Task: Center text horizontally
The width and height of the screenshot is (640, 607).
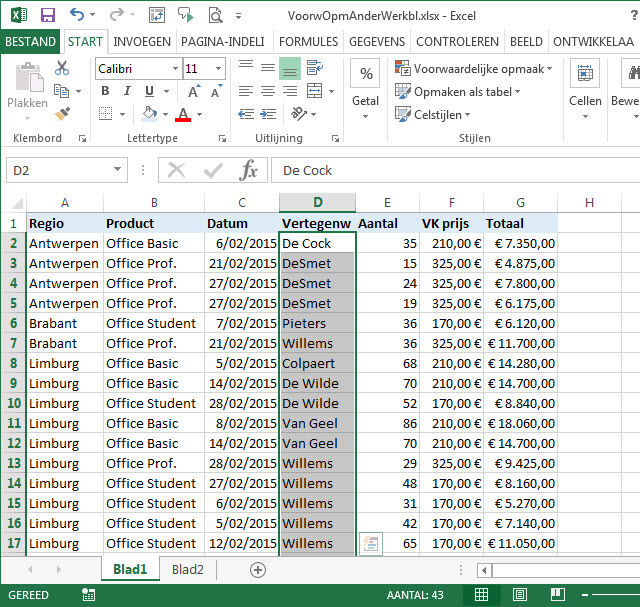Action: coord(268,91)
